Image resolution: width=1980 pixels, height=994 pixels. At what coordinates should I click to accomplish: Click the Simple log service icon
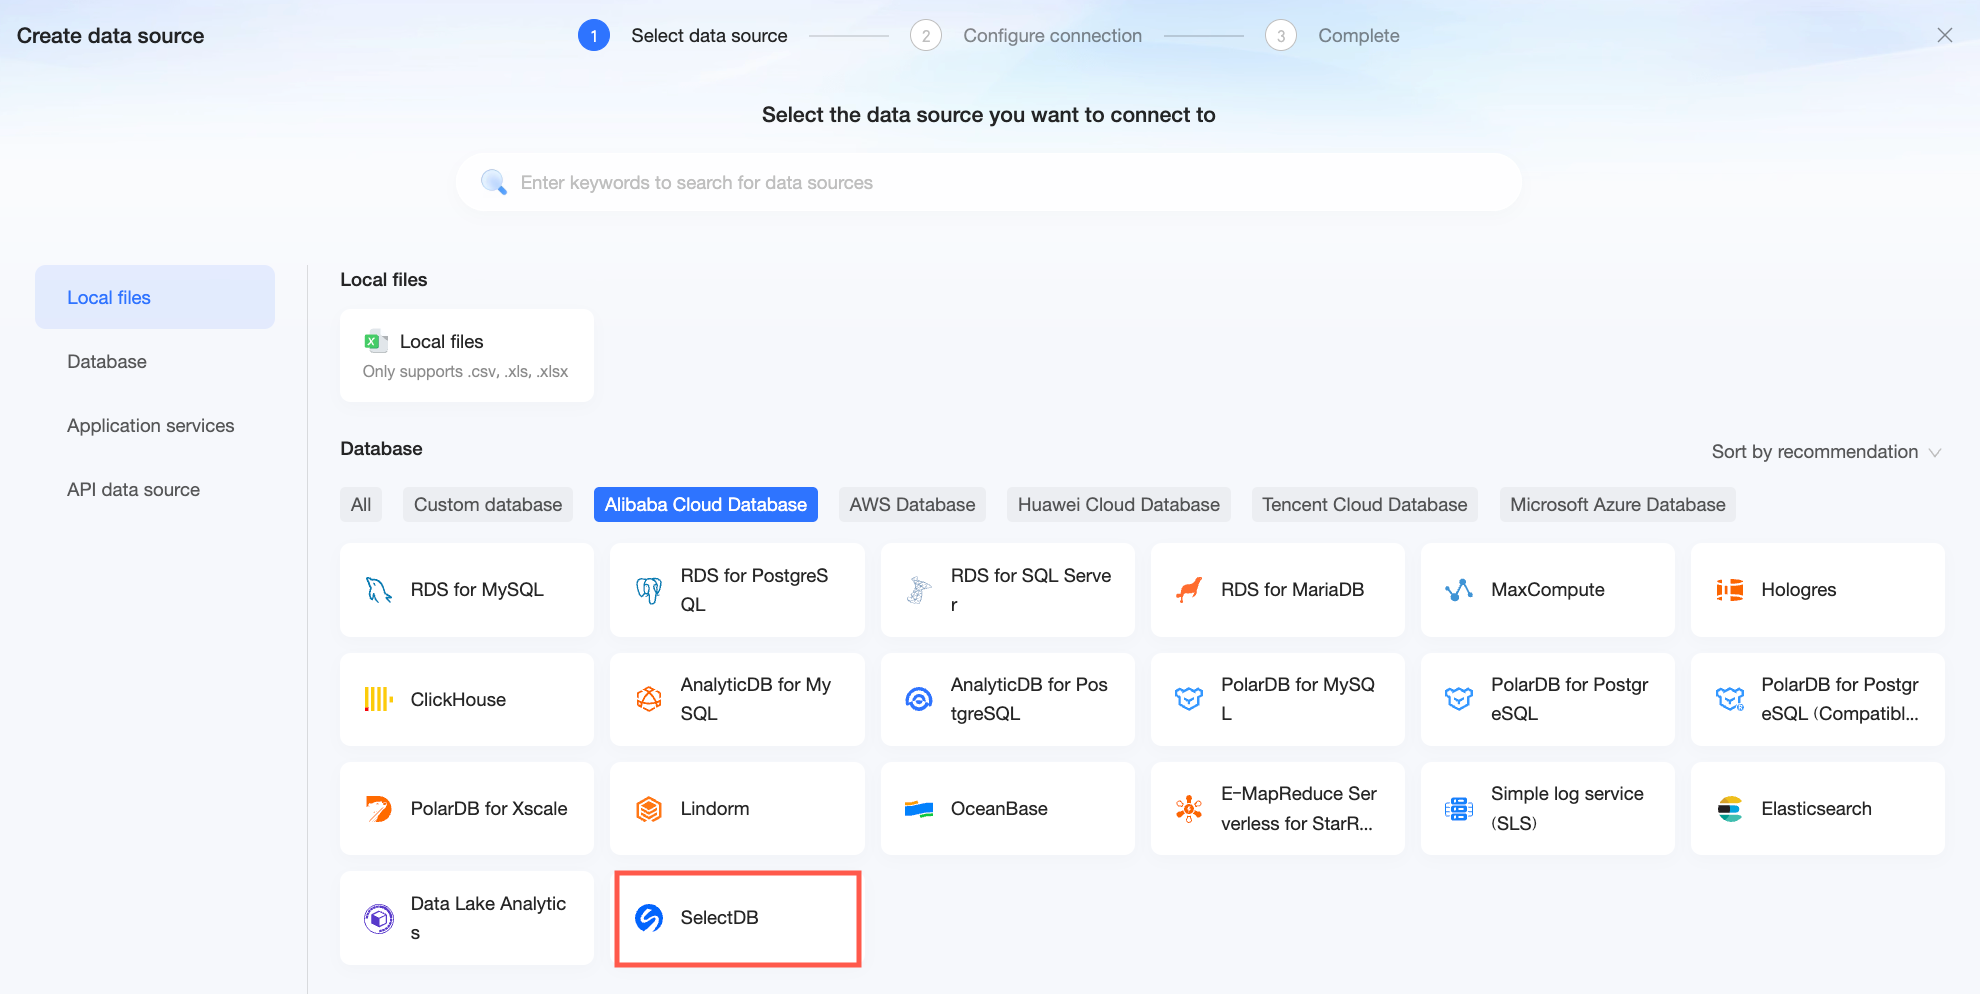[1459, 808]
